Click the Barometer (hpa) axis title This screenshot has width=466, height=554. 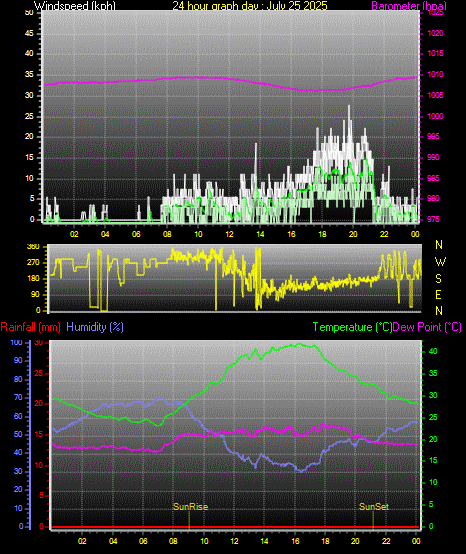[x=409, y=5]
